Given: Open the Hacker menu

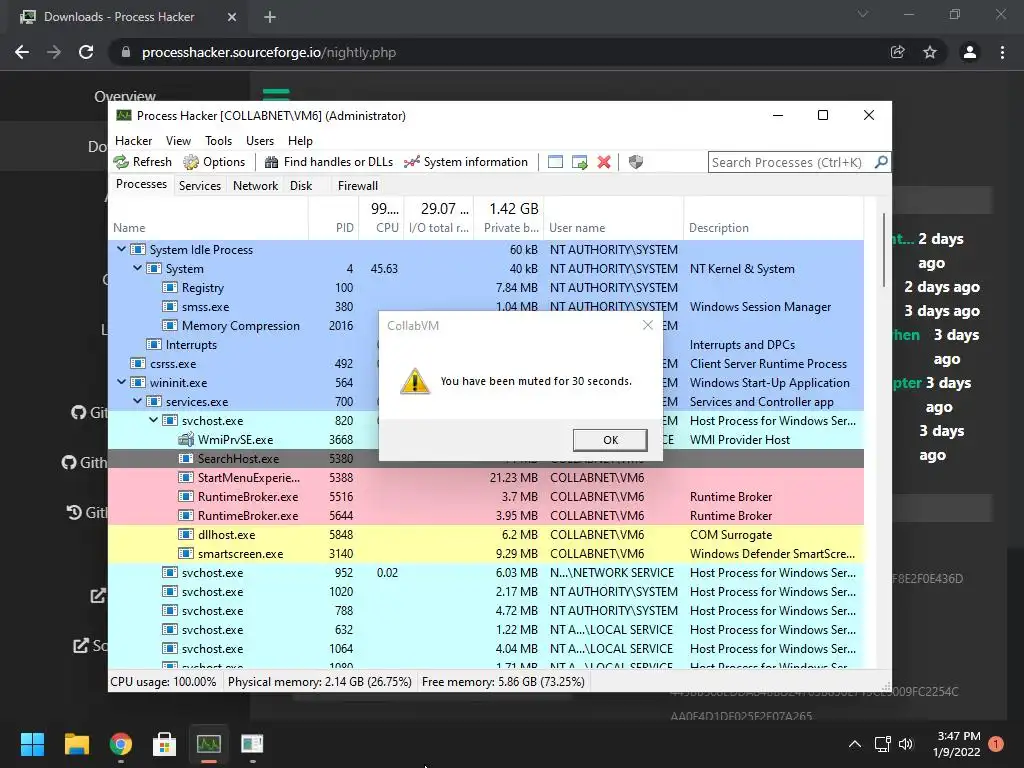Looking at the screenshot, I should [x=133, y=140].
